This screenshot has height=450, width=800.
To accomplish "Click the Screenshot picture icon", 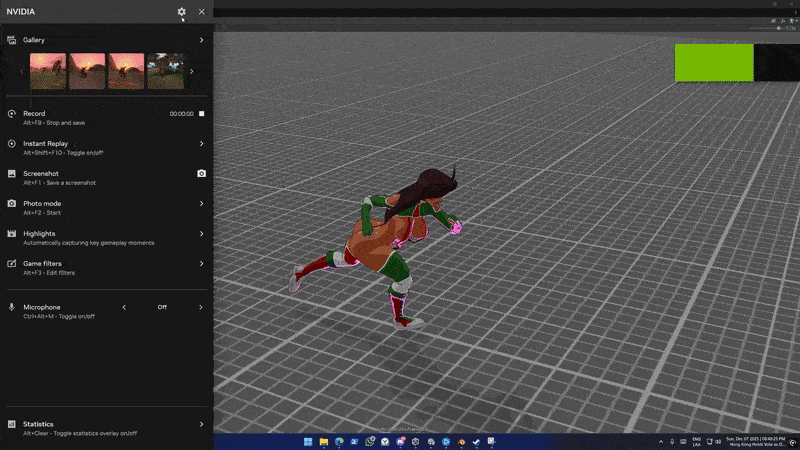I will tap(11, 173).
